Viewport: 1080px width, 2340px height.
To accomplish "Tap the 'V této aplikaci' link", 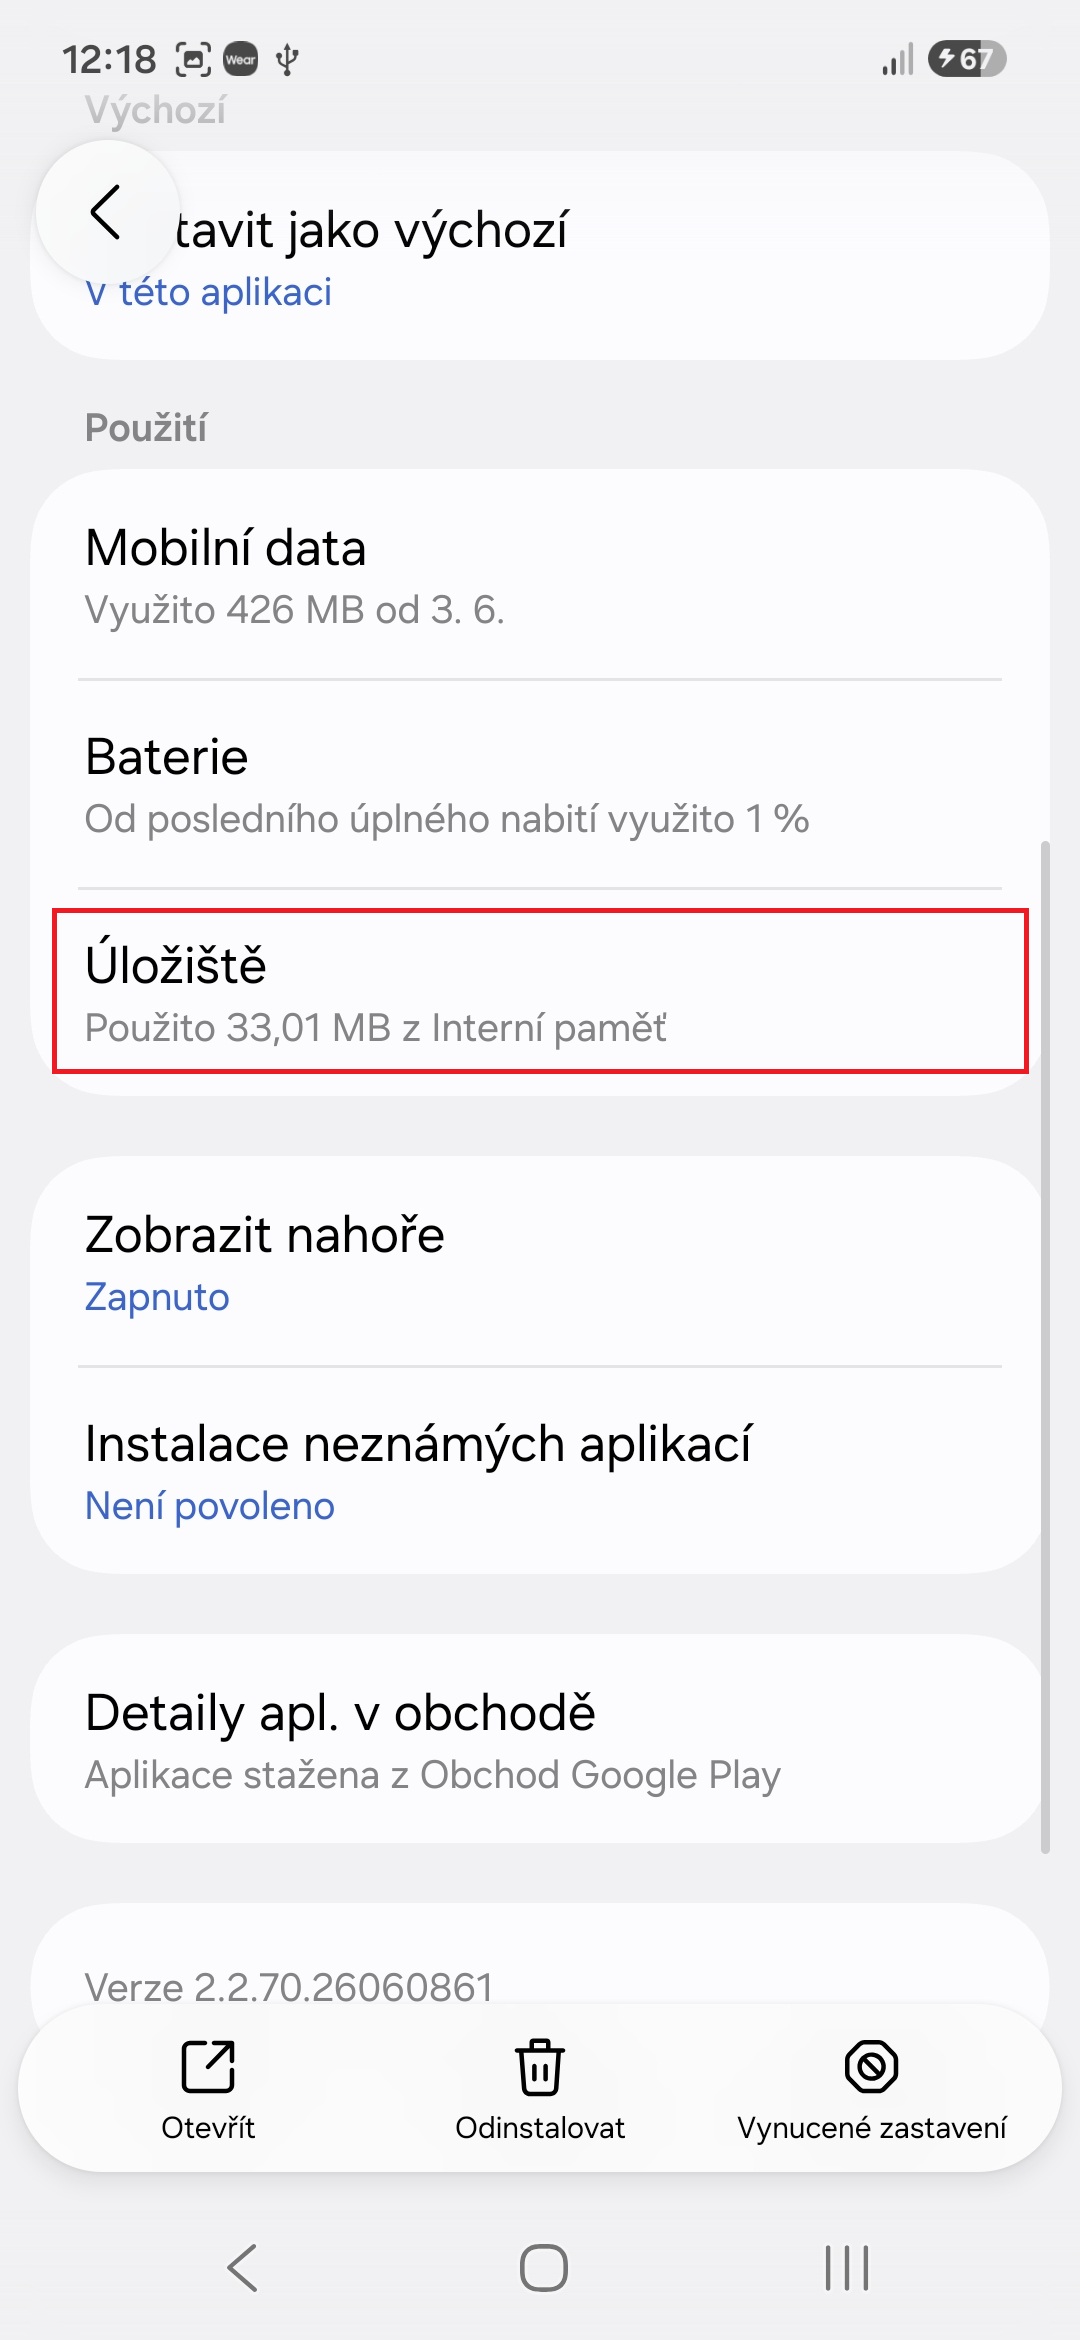I will 209,292.
